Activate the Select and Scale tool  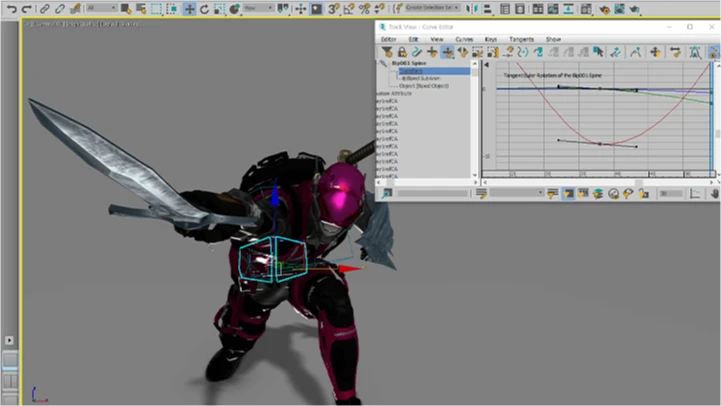pyautogui.click(x=220, y=8)
